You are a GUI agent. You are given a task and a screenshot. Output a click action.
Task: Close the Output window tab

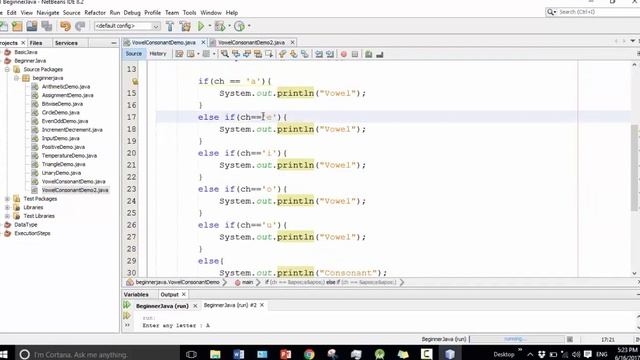[184, 294]
